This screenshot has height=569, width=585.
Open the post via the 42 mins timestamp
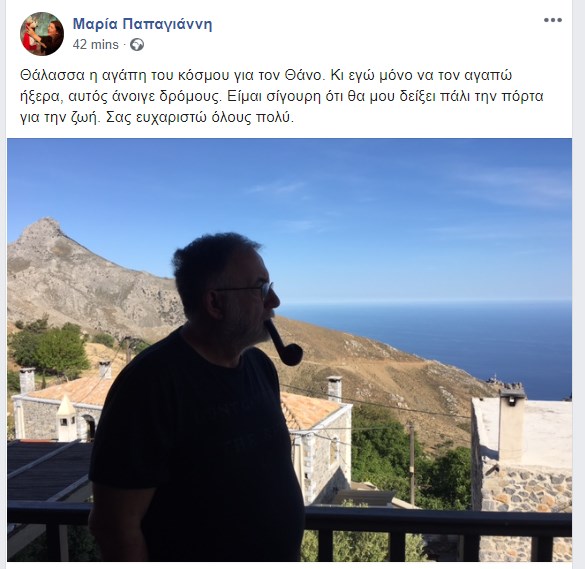click(96, 44)
